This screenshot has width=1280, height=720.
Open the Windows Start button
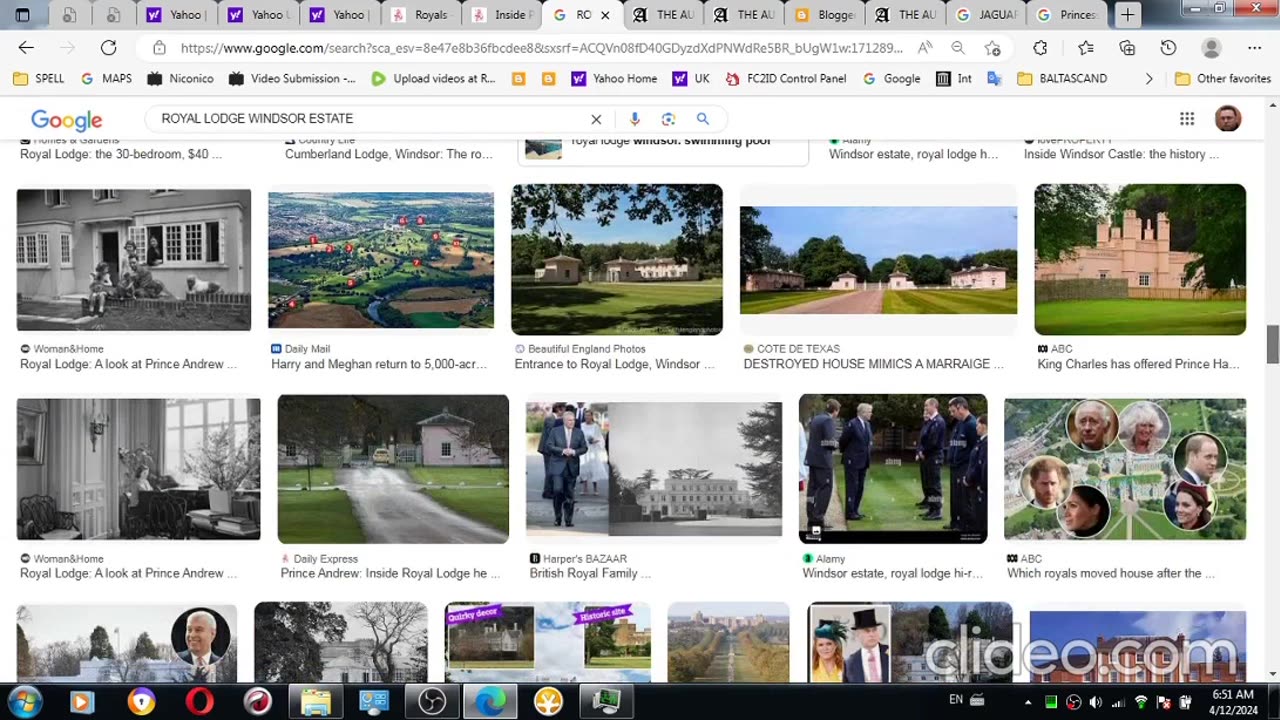[x=22, y=701]
